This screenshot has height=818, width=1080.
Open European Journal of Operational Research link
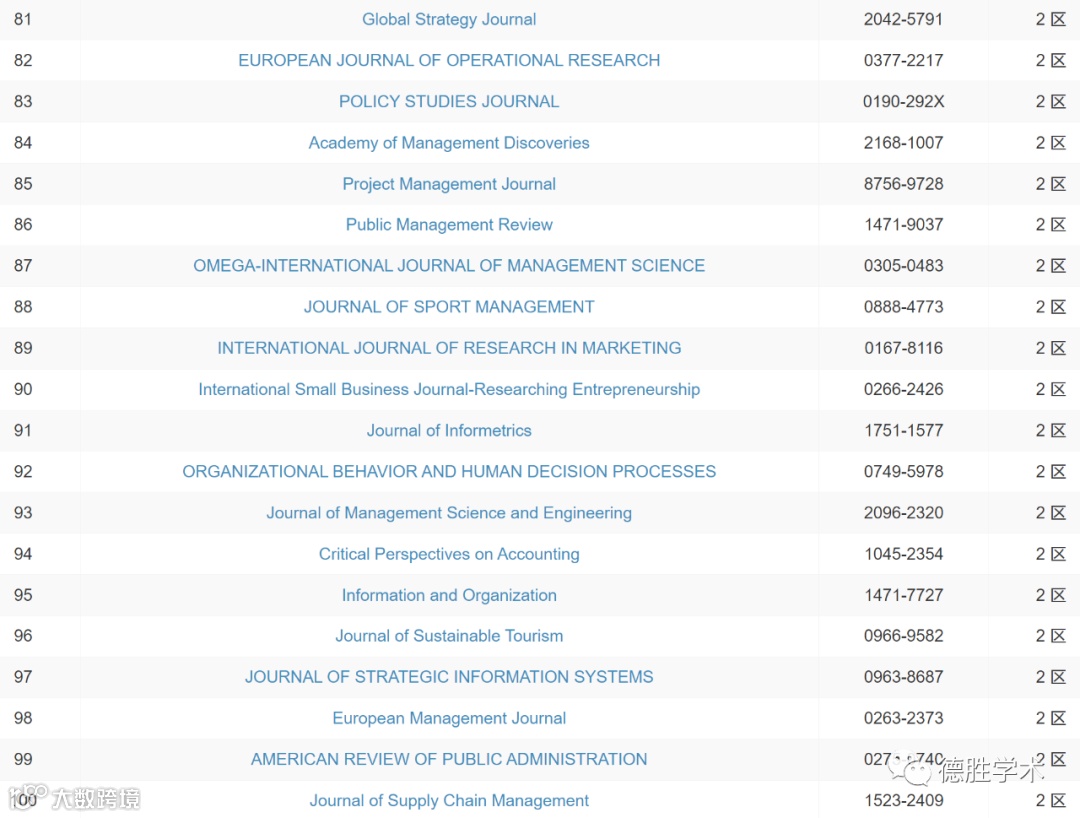[x=449, y=61]
